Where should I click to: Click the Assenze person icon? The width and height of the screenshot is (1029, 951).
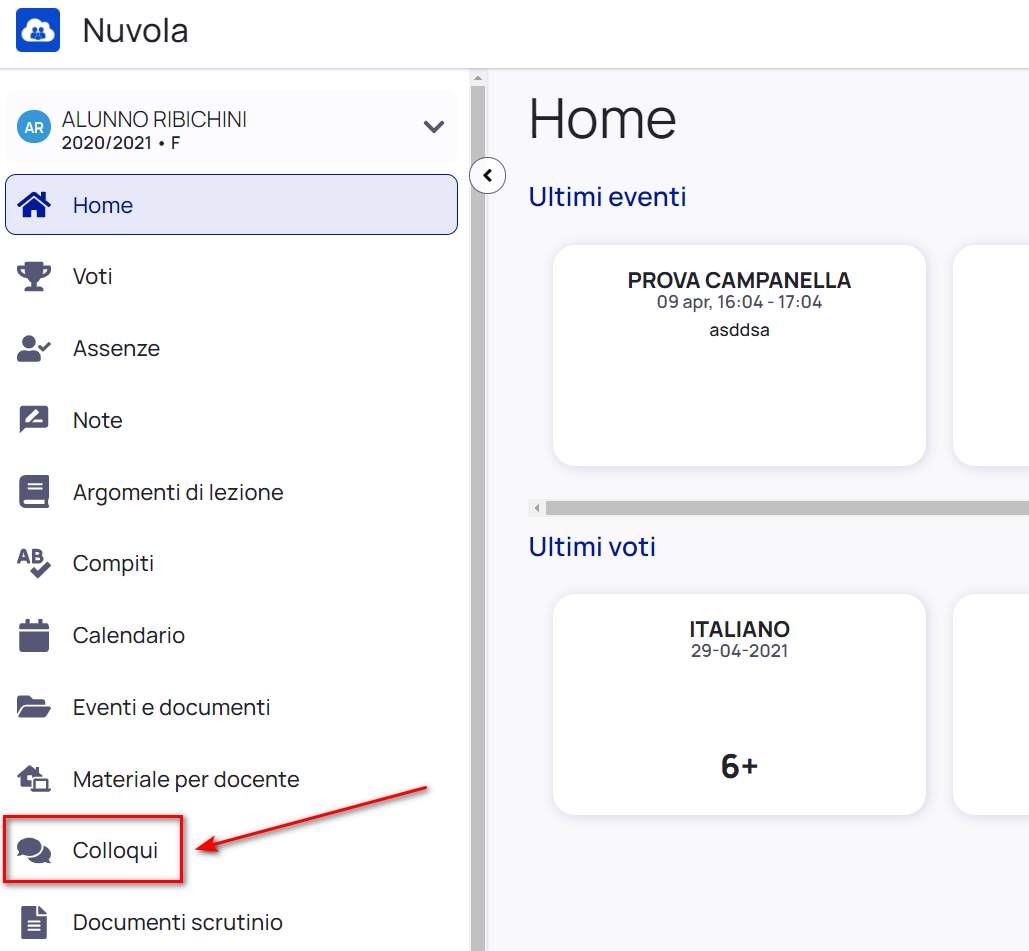pyautogui.click(x=34, y=349)
